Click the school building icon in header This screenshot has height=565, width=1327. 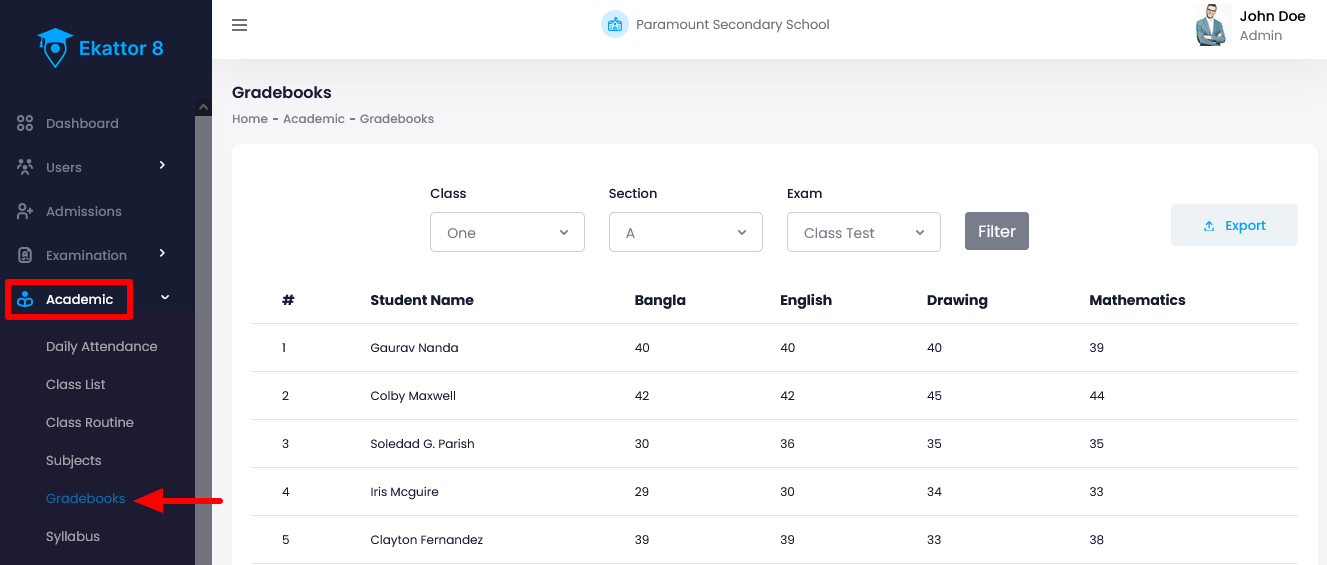(614, 25)
